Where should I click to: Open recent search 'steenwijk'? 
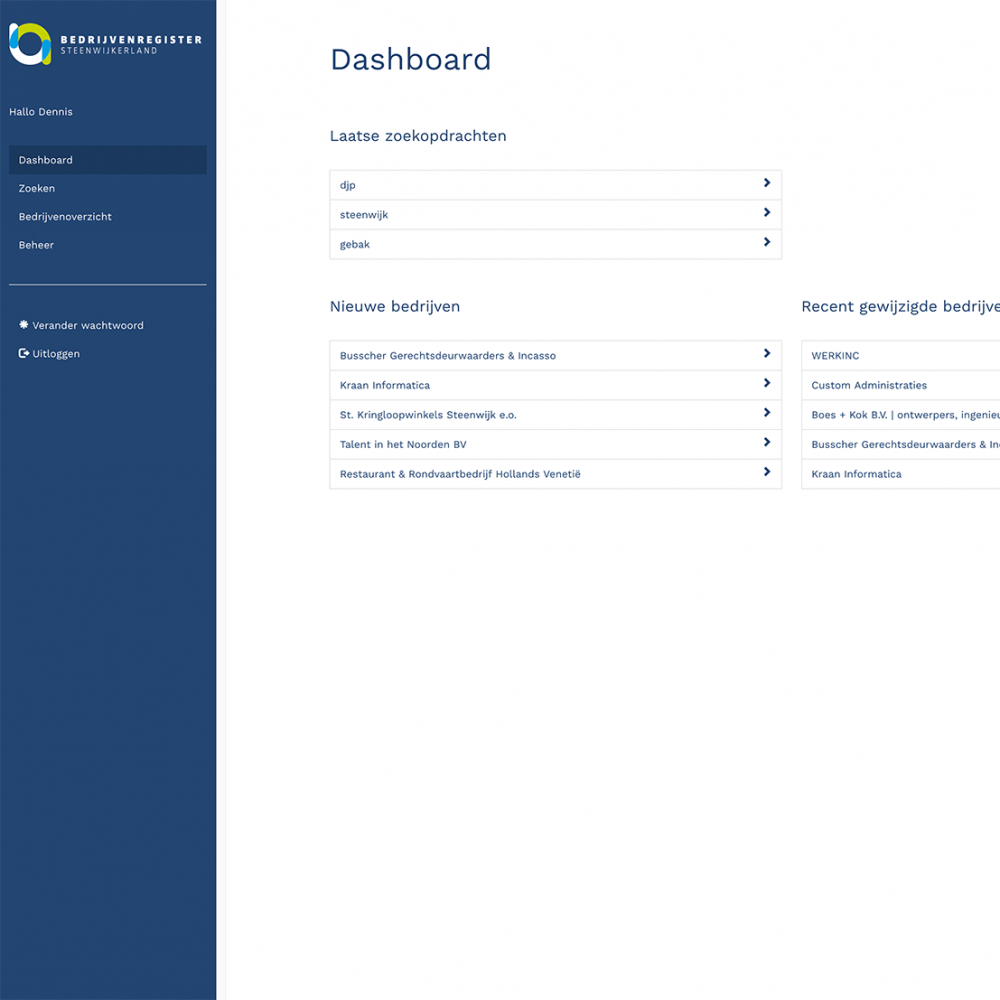click(x=555, y=215)
